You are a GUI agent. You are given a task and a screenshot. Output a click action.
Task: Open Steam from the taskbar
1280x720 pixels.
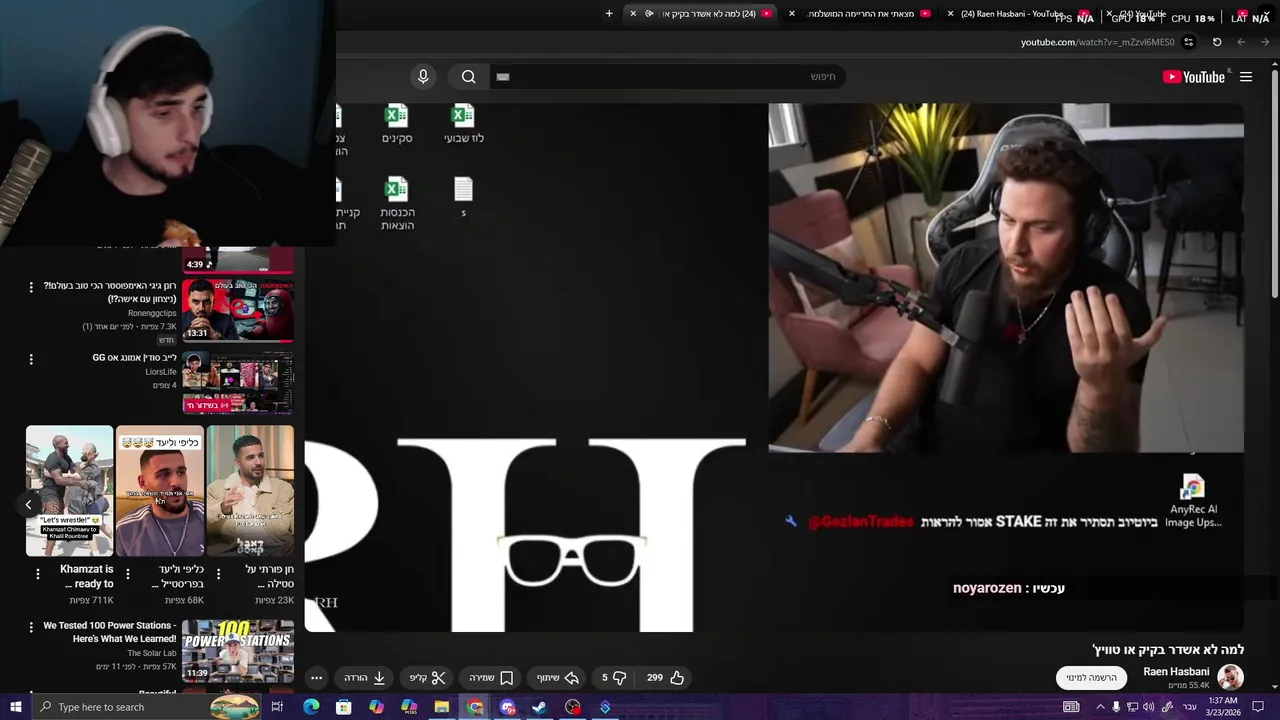click(539, 707)
